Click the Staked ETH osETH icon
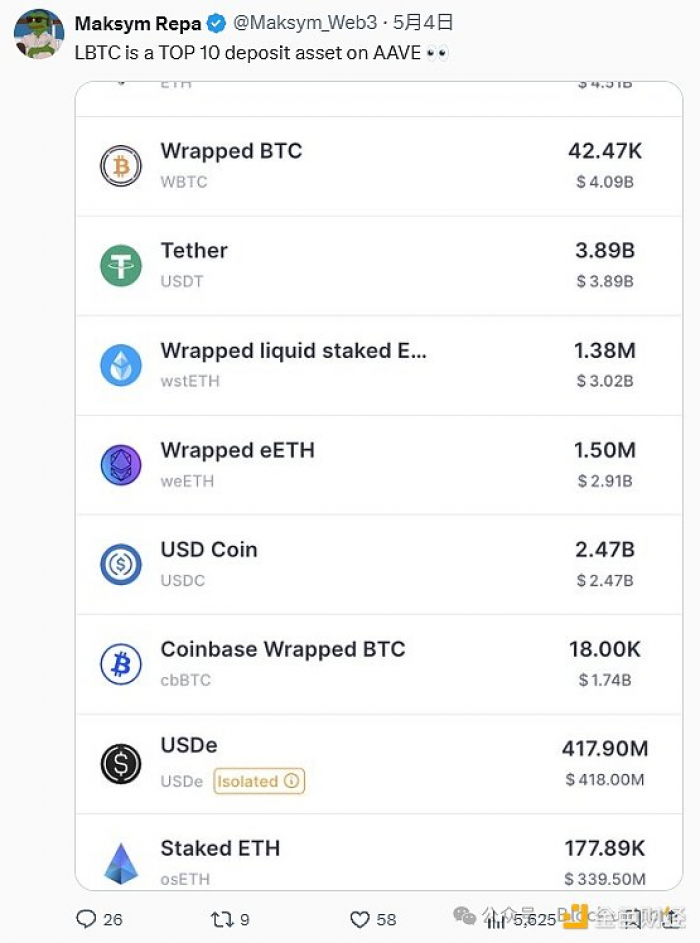Screen dimensions: 700x943 pyautogui.click(x=121, y=863)
